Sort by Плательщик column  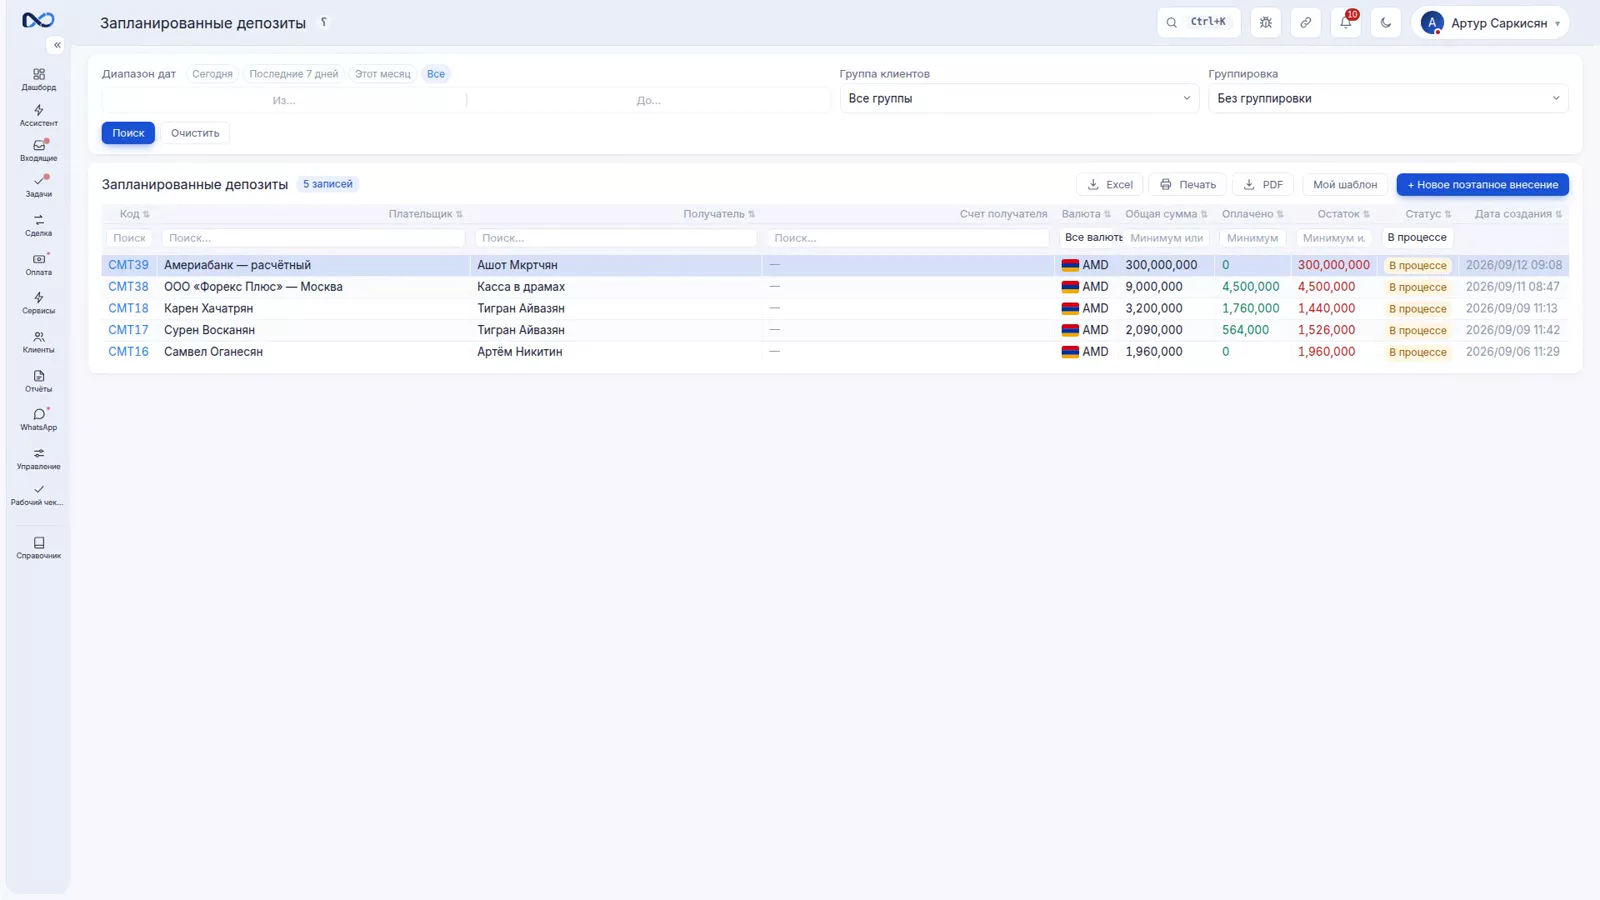click(425, 214)
